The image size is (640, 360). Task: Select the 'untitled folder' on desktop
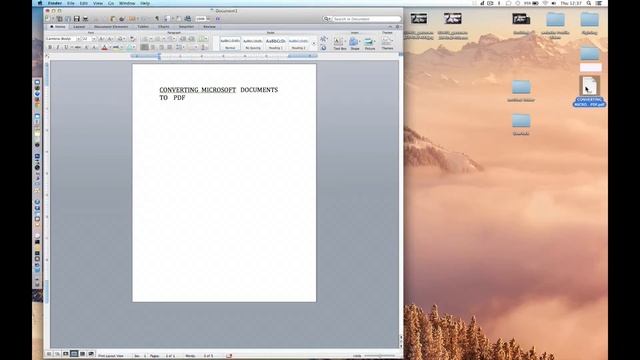521,91
